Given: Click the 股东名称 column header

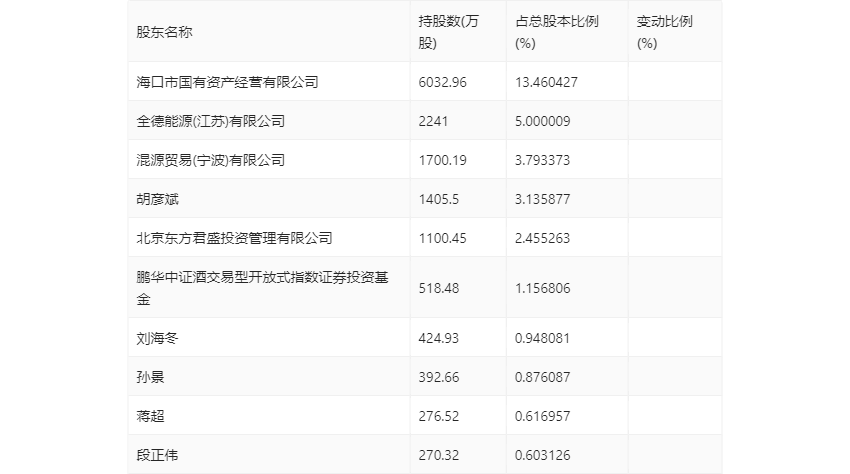Looking at the screenshot, I should click(x=164, y=32).
